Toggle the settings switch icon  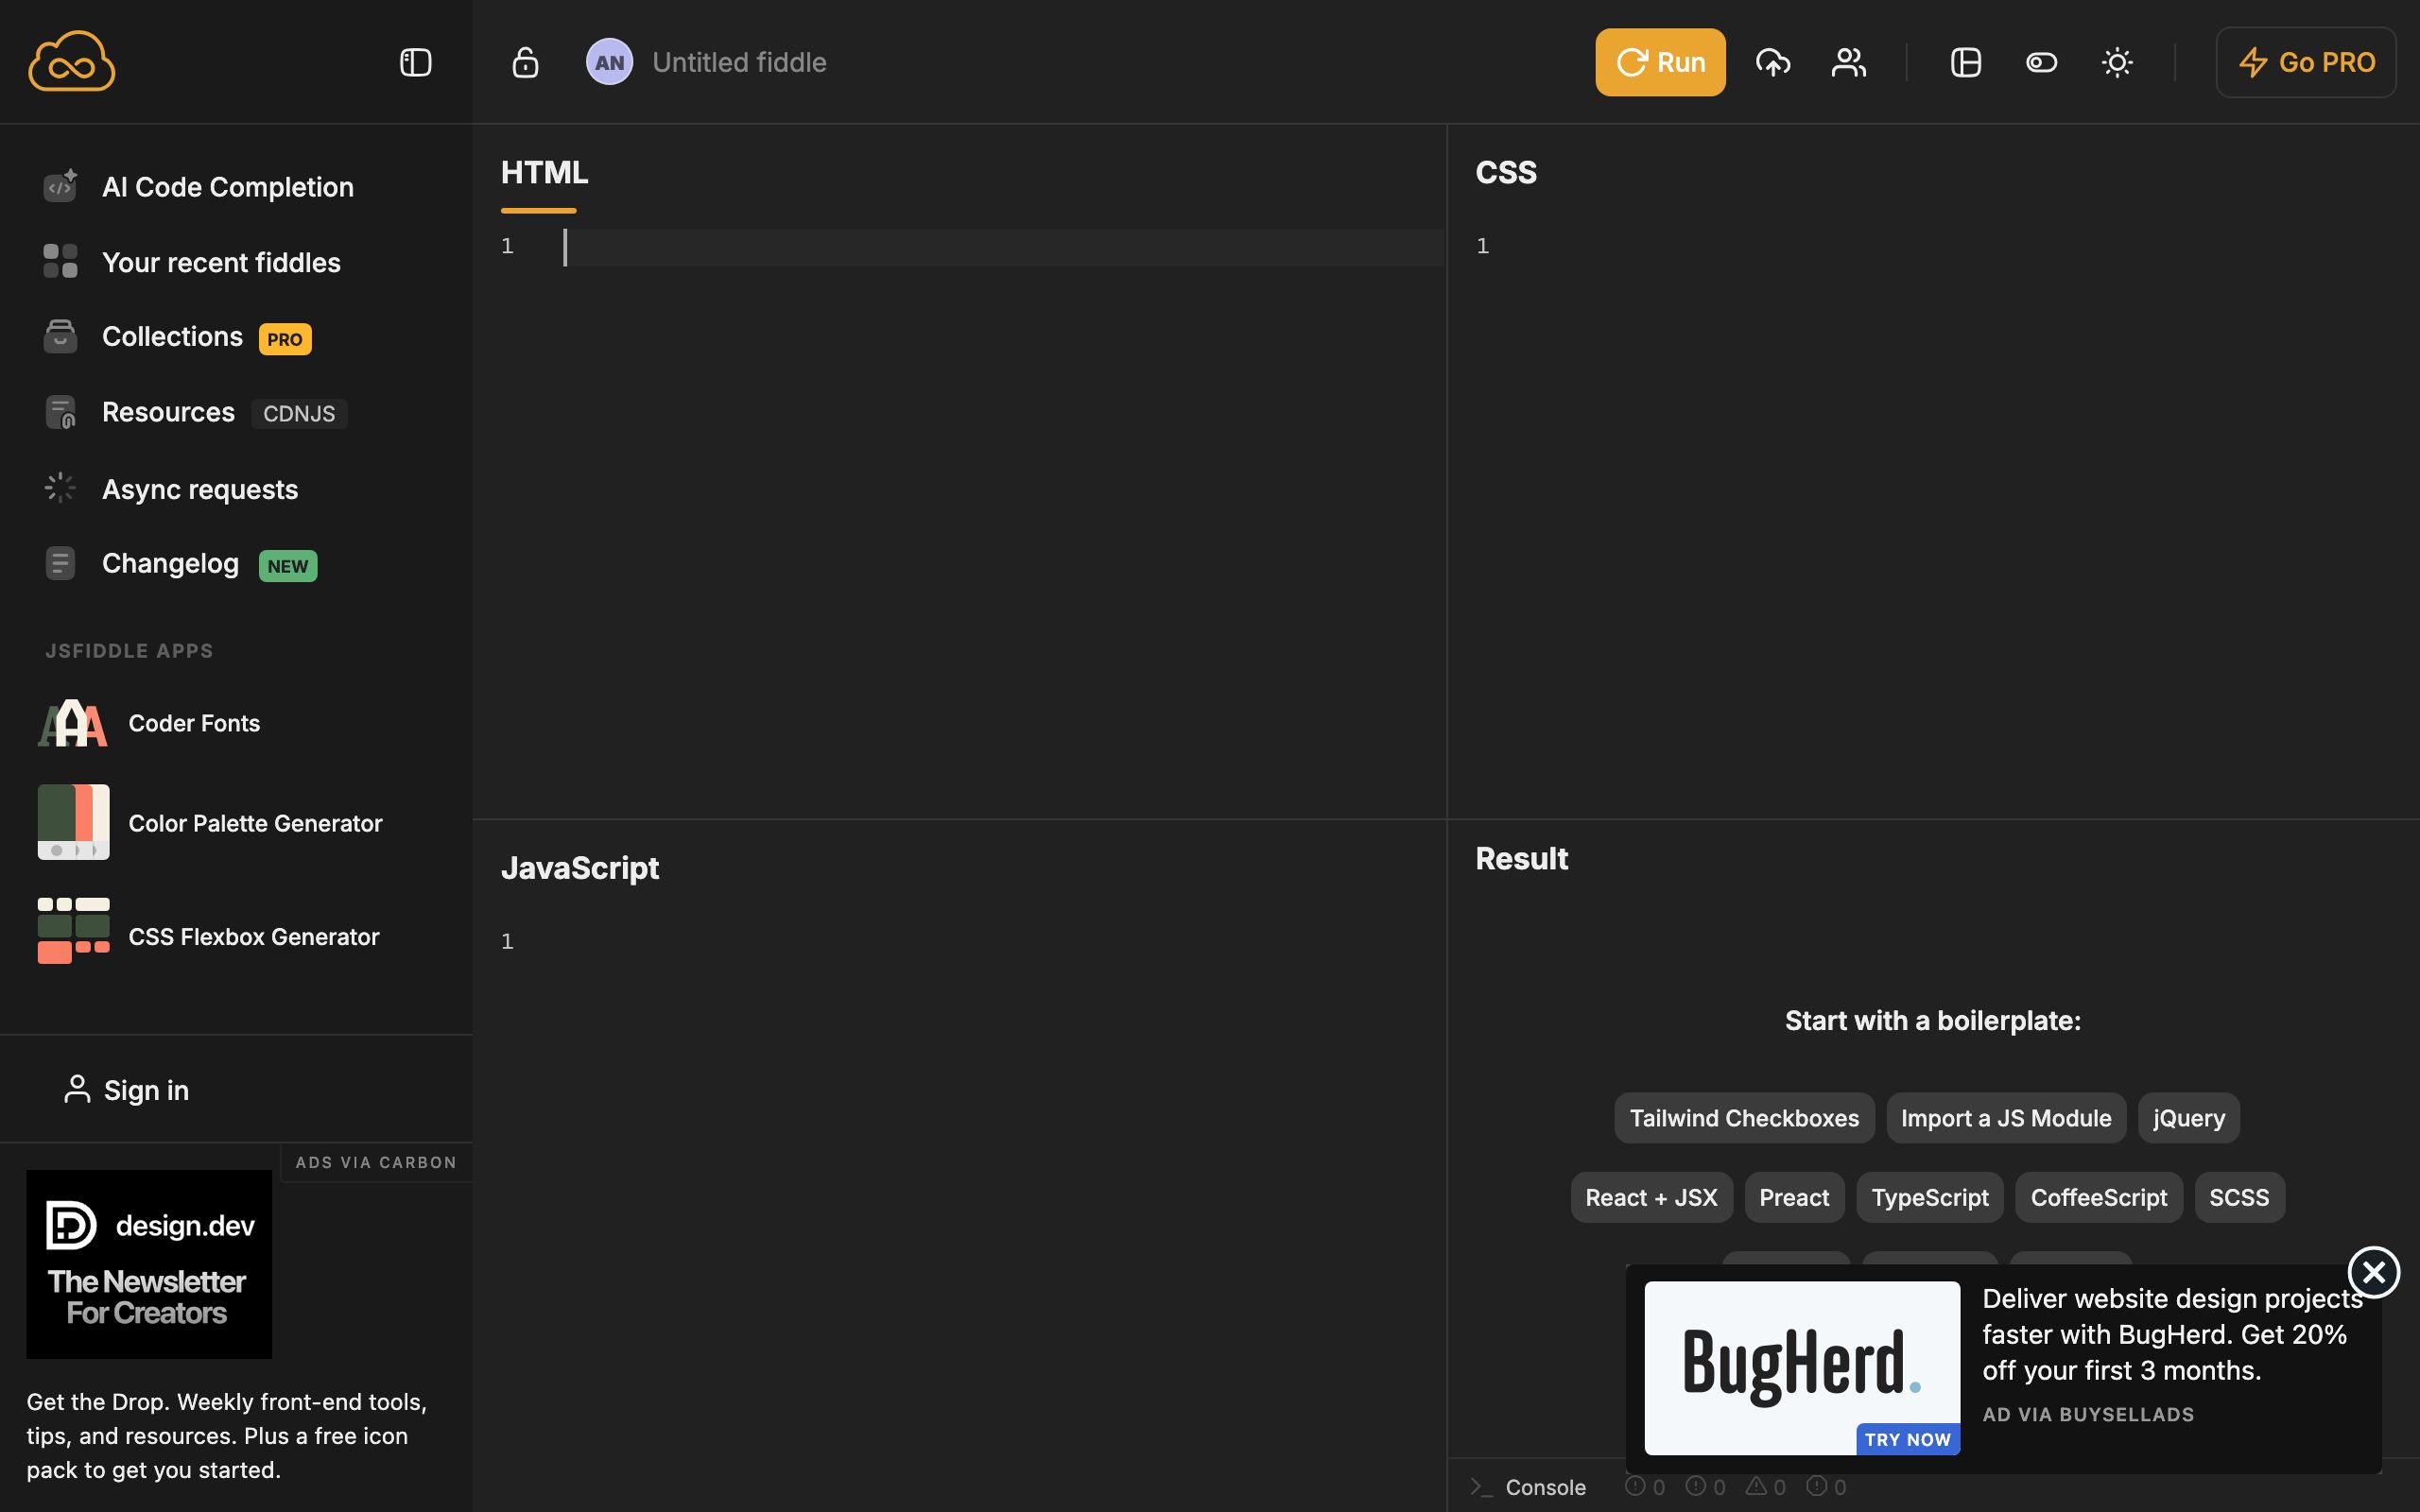(2041, 62)
